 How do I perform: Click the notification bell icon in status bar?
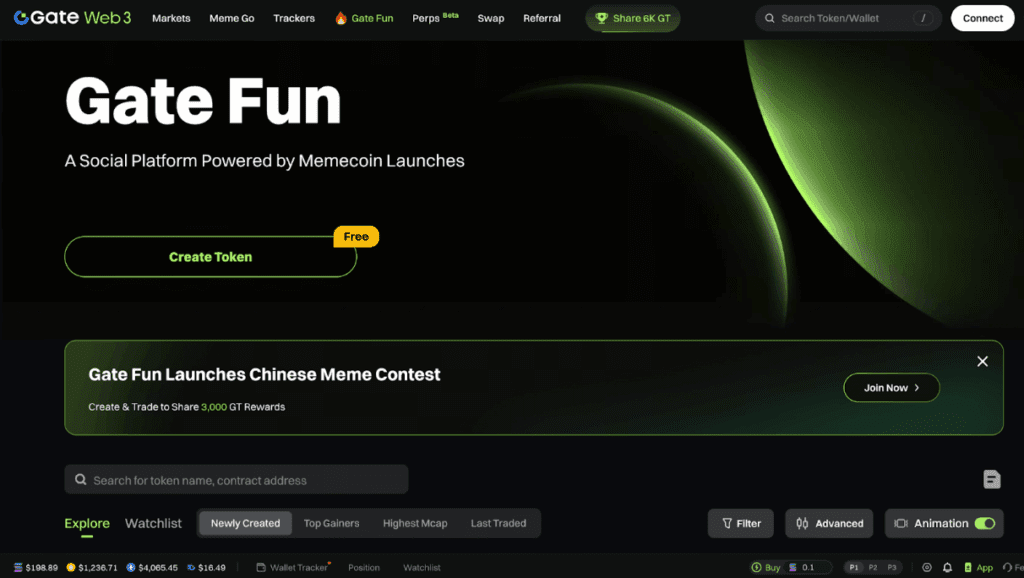tap(947, 568)
